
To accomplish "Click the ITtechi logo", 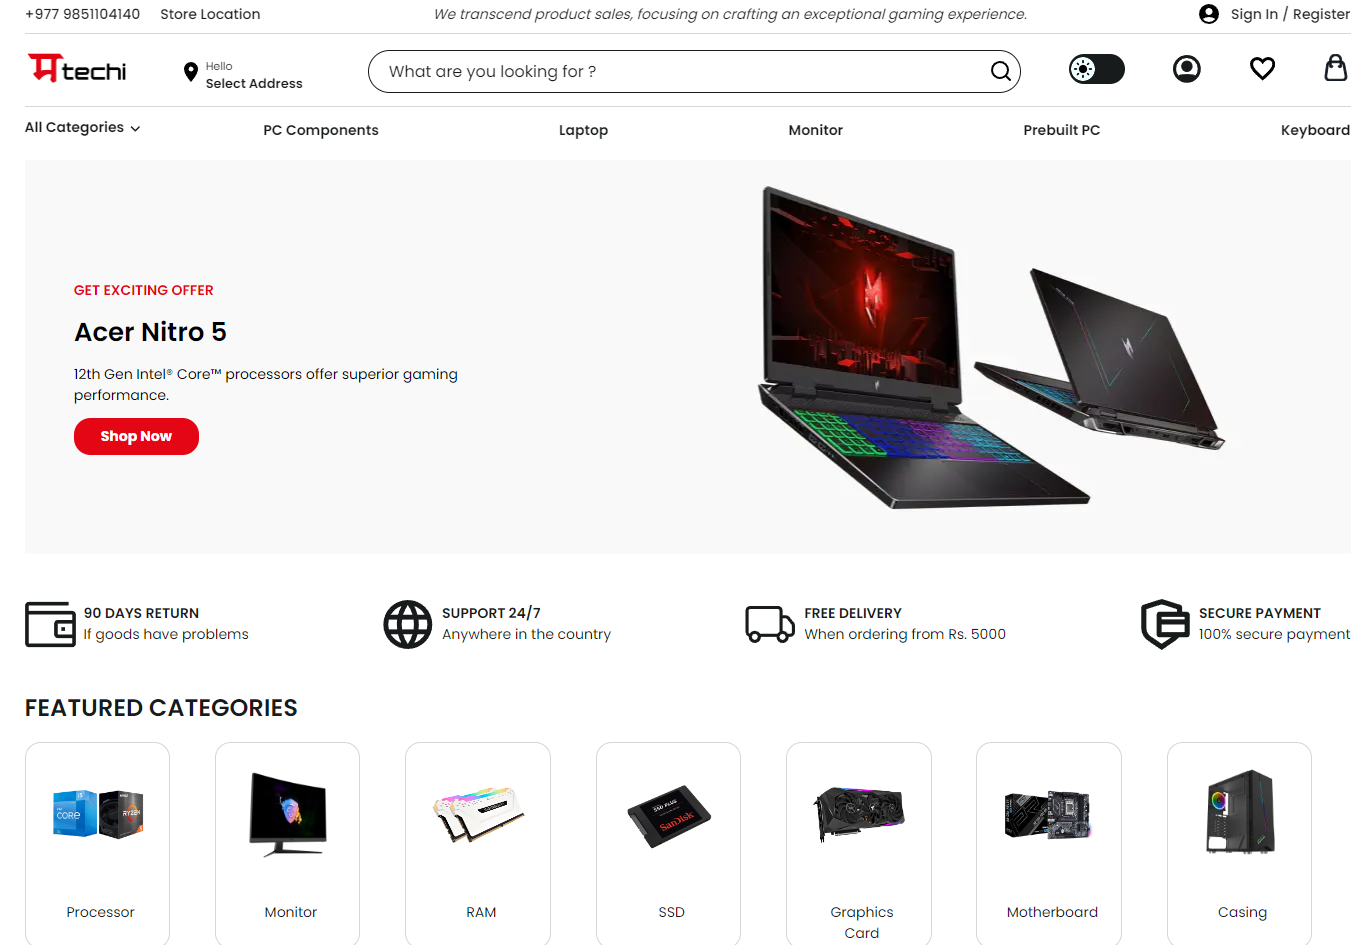I will (x=77, y=68).
